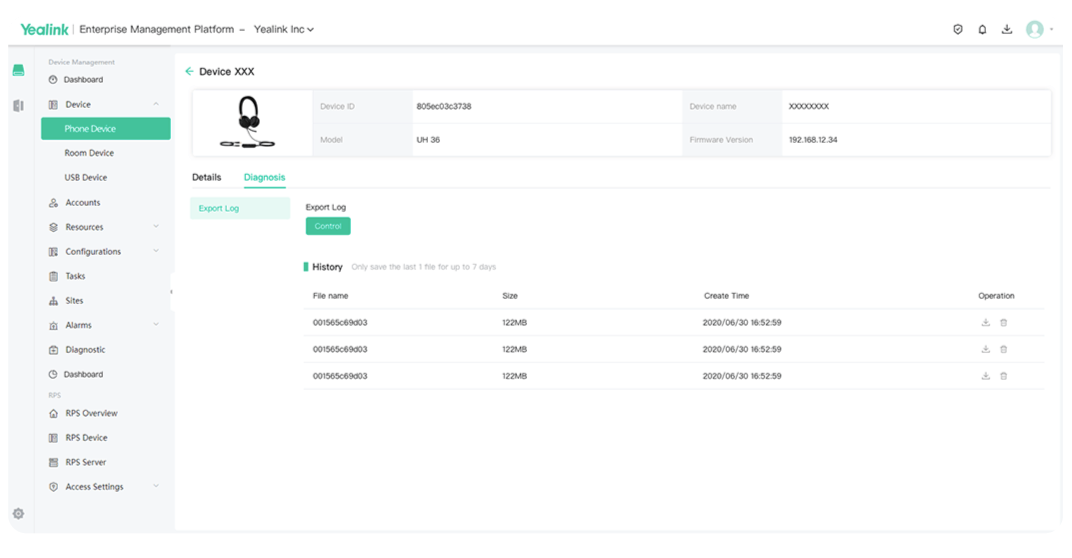Expand Configurations menu chevron
Image resolution: width=1072 pixels, height=558 pixels.
[156, 251]
